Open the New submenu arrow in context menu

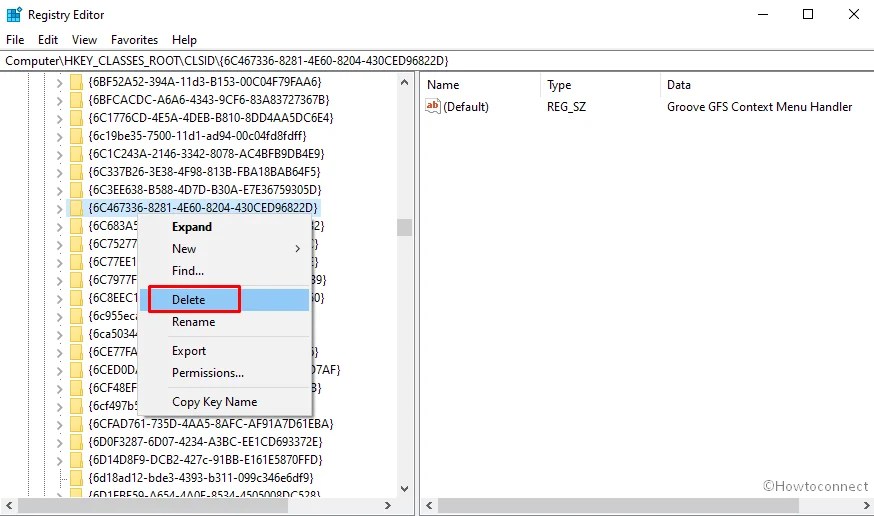[x=298, y=249]
